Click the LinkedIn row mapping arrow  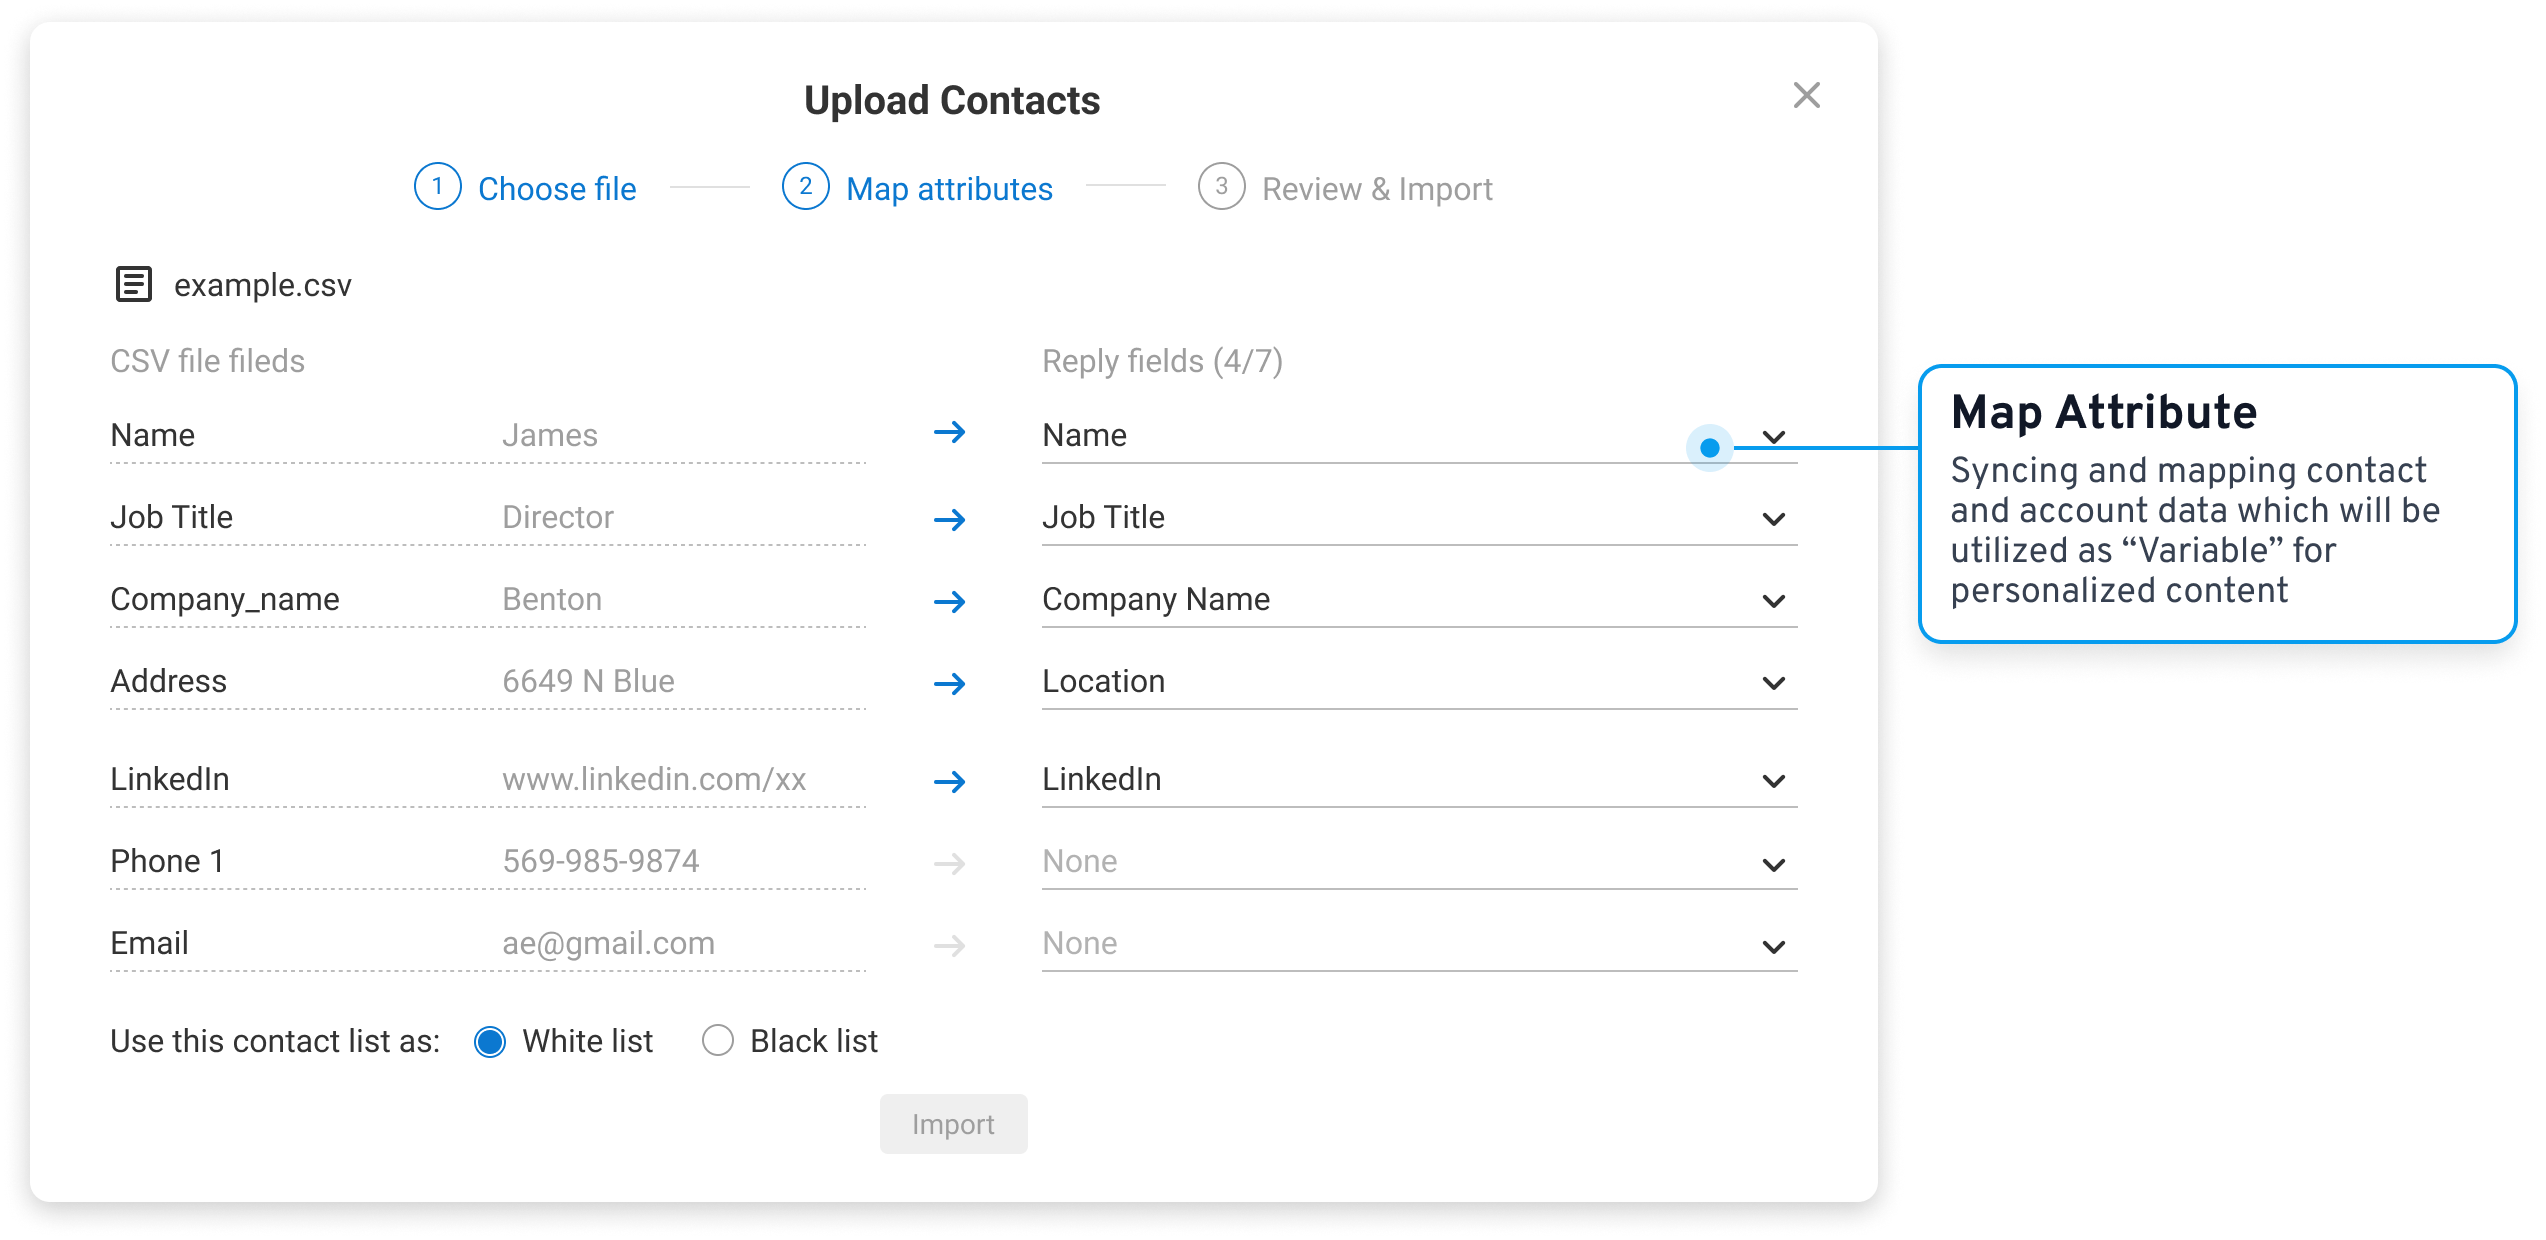(949, 781)
